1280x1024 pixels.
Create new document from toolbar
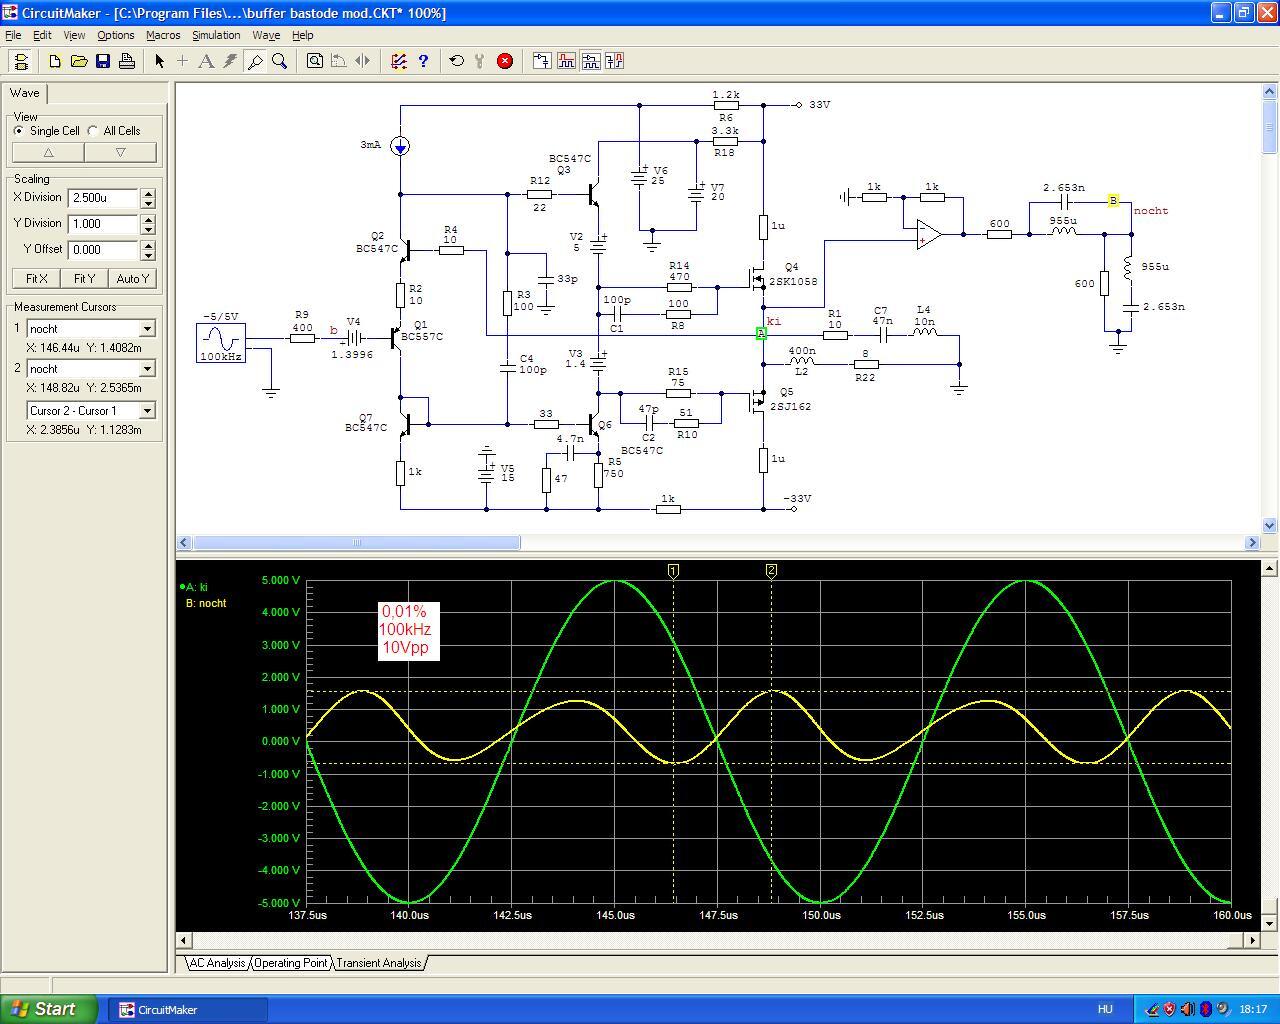pos(55,61)
